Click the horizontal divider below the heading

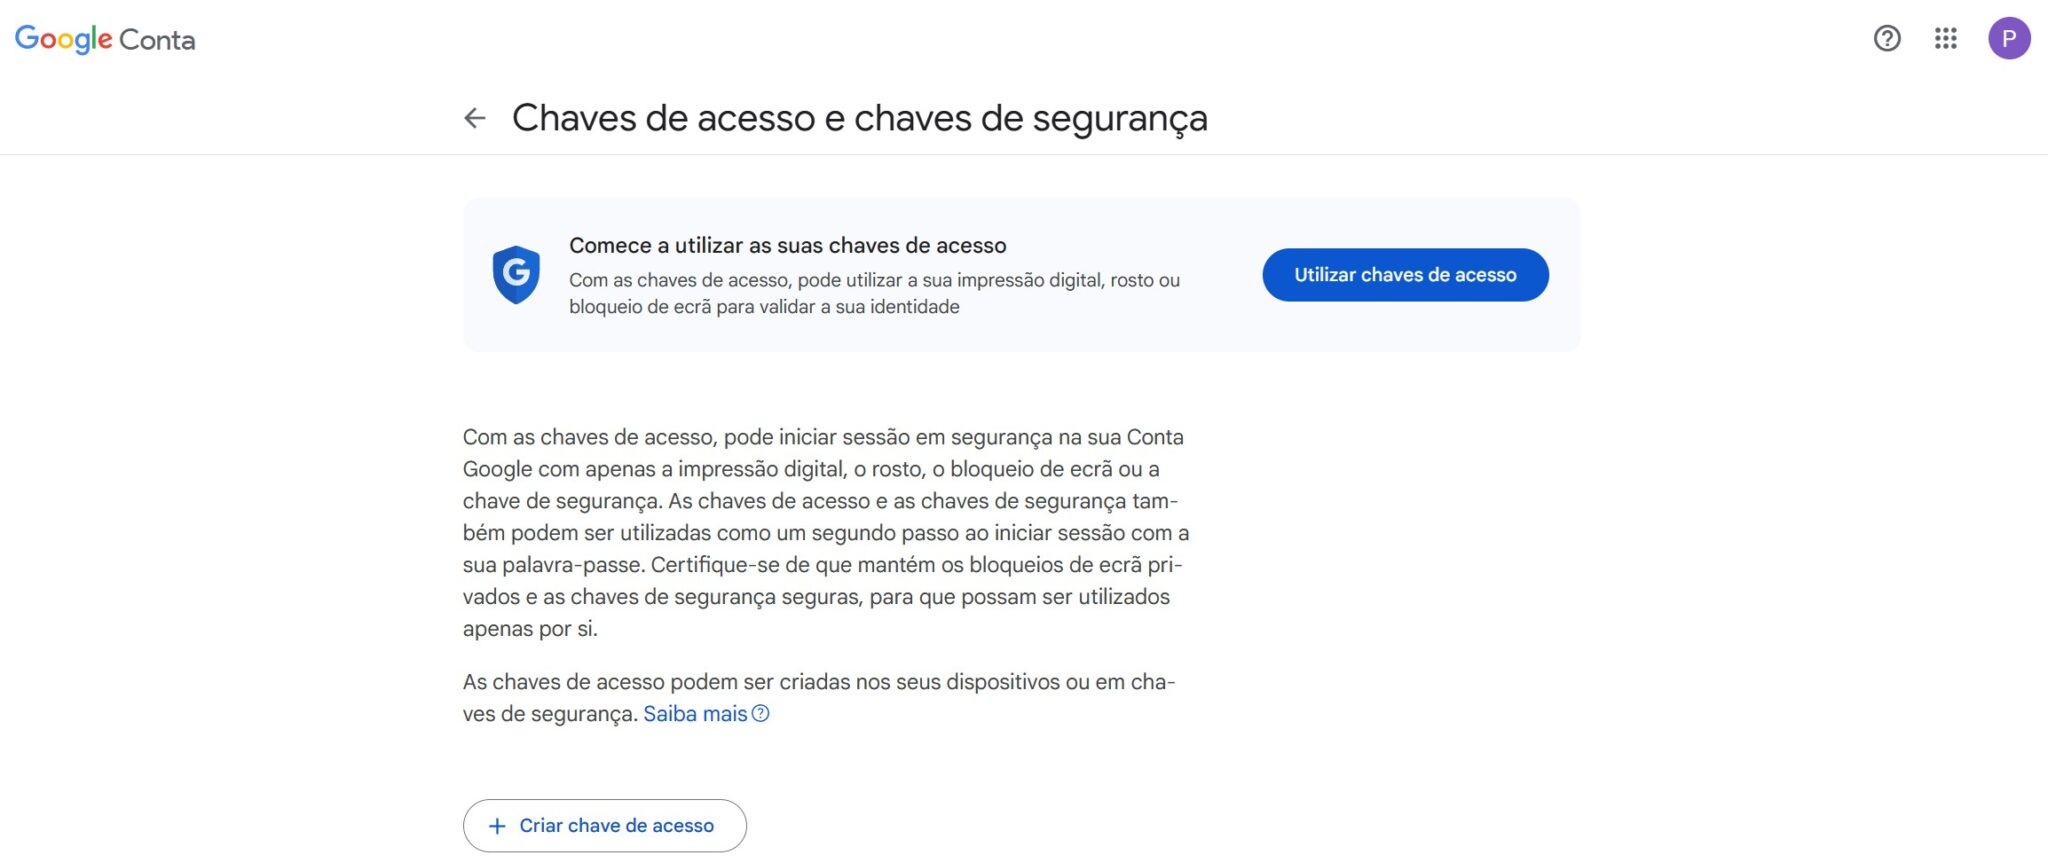click(x=1024, y=155)
